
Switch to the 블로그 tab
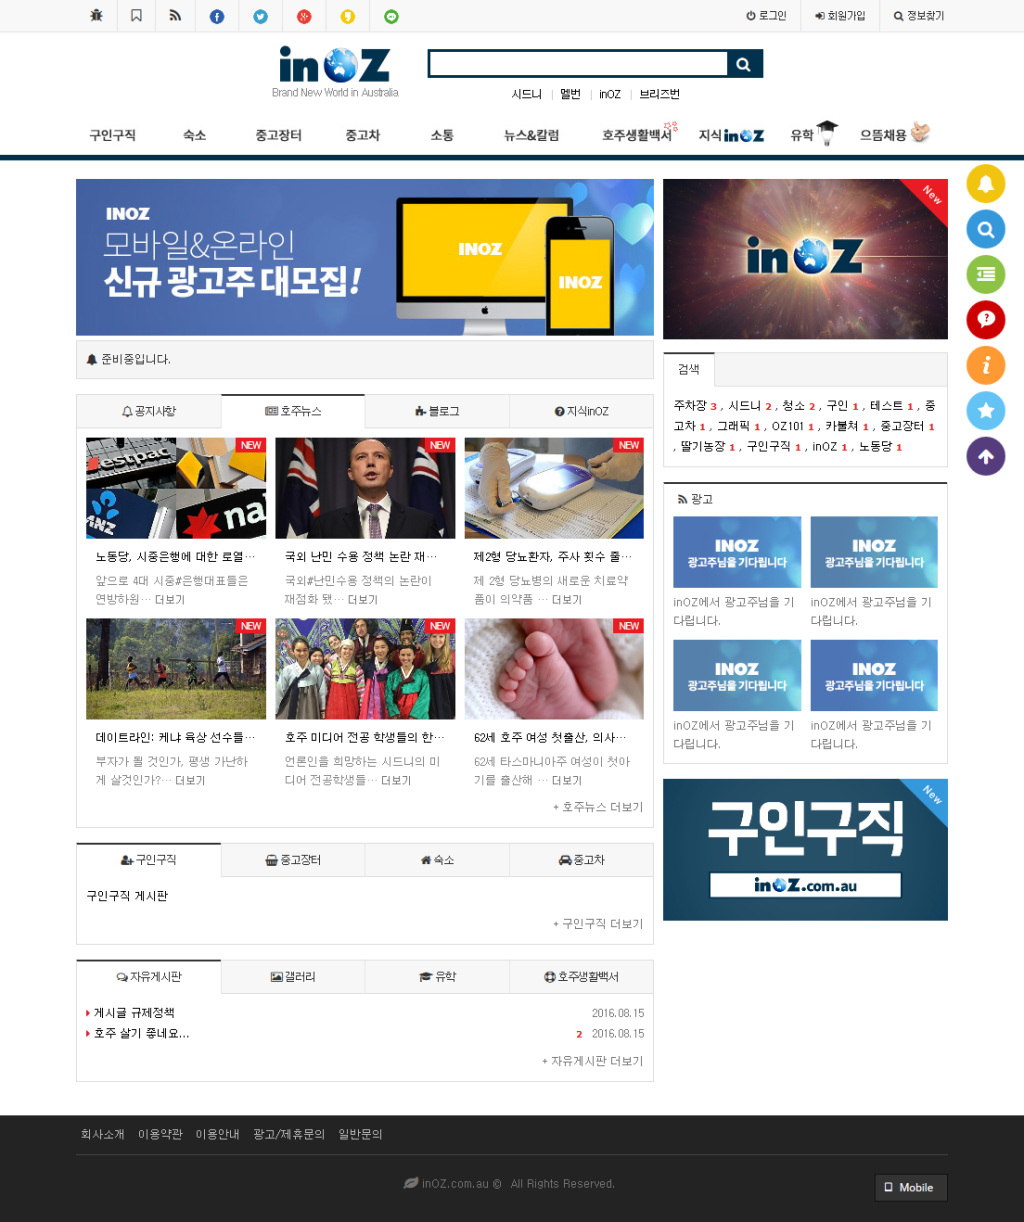(437, 411)
